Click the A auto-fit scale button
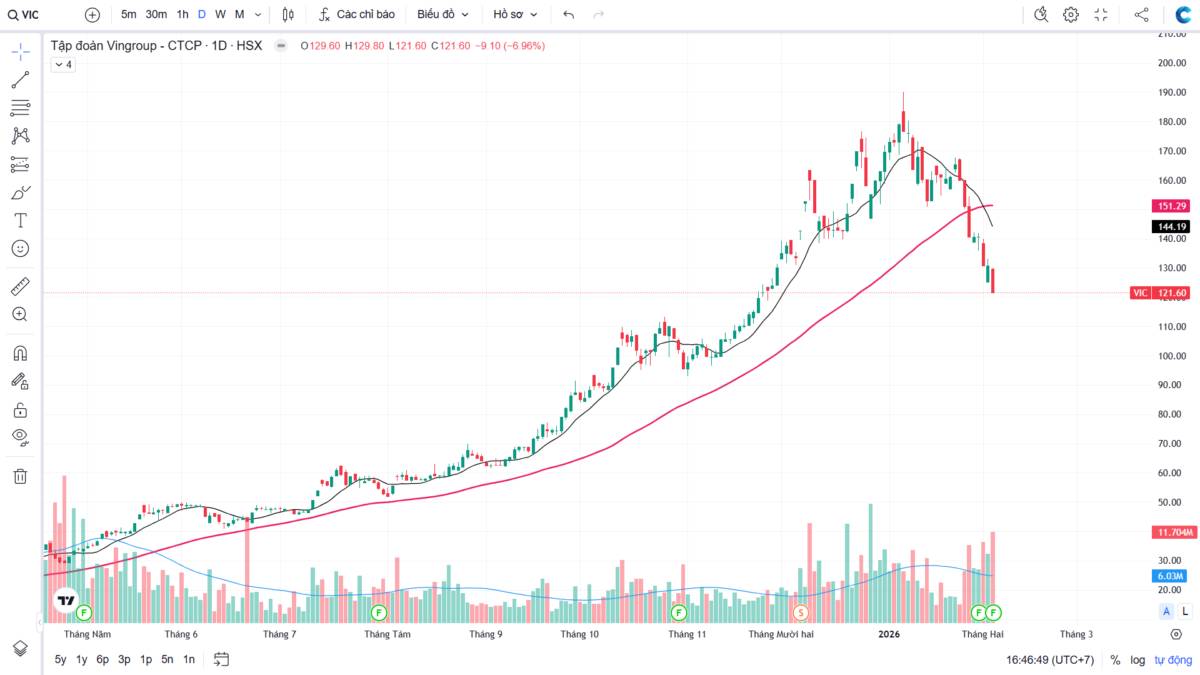1200x675 pixels. click(x=1166, y=611)
